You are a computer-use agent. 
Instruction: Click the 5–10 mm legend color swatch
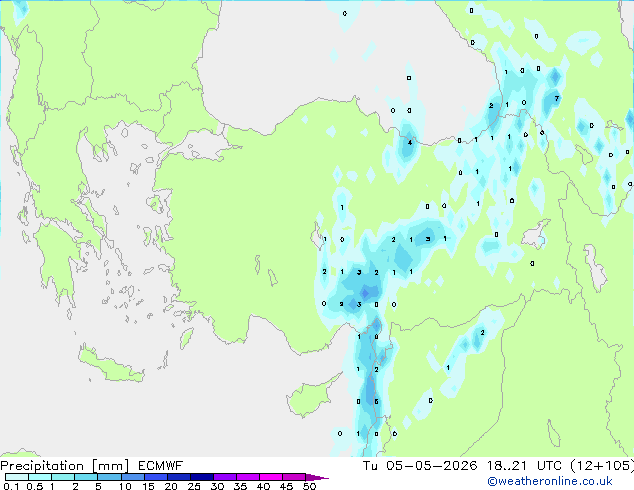[109, 477]
